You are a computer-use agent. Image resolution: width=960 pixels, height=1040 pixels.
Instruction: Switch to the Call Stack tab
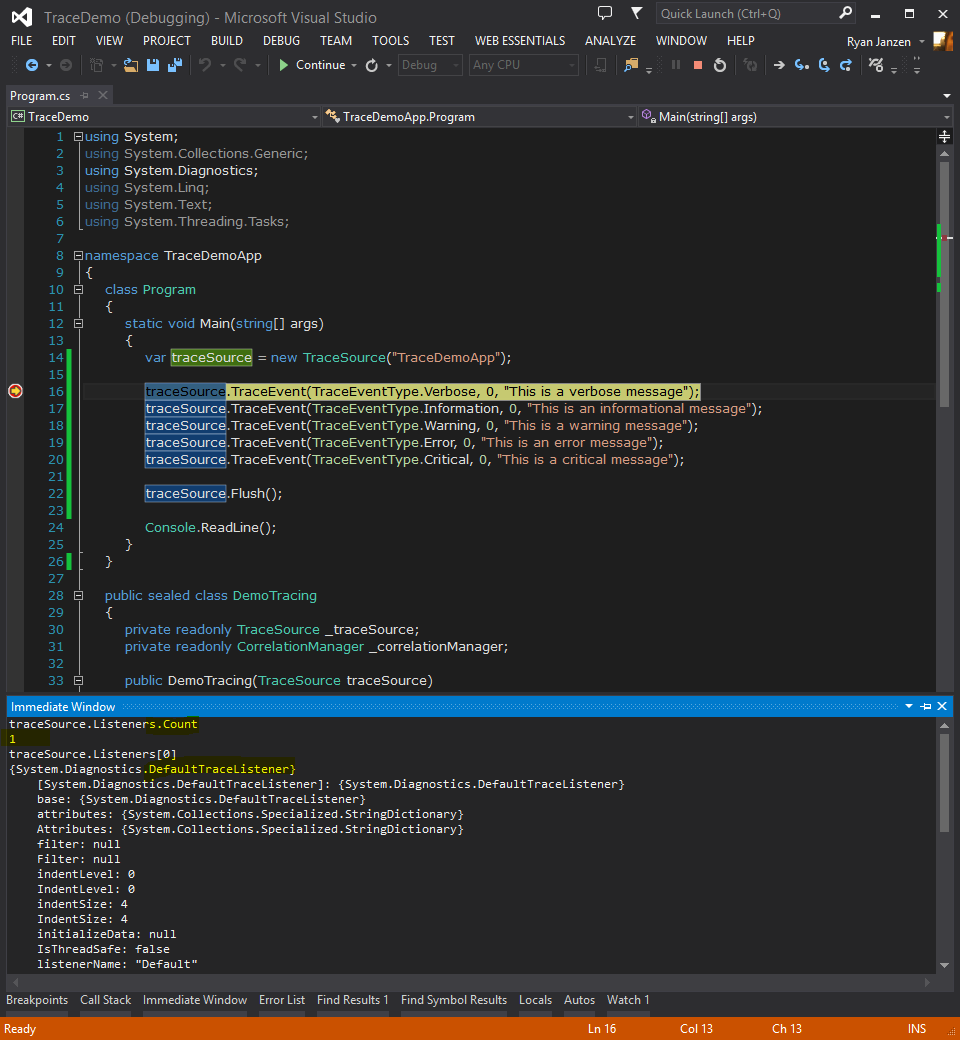[105, 1000]
